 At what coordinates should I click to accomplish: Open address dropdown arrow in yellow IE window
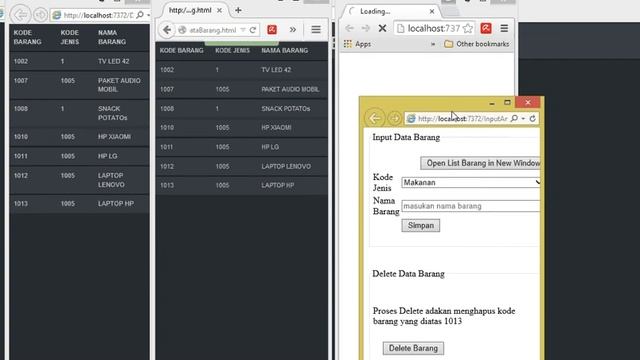click(x=523, y=119)
